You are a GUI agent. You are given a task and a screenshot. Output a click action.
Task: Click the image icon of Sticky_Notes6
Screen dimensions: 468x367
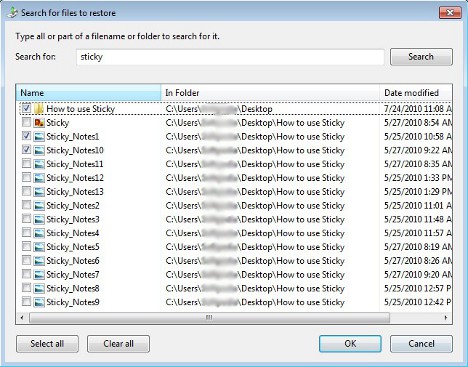(x=39, y=261)
